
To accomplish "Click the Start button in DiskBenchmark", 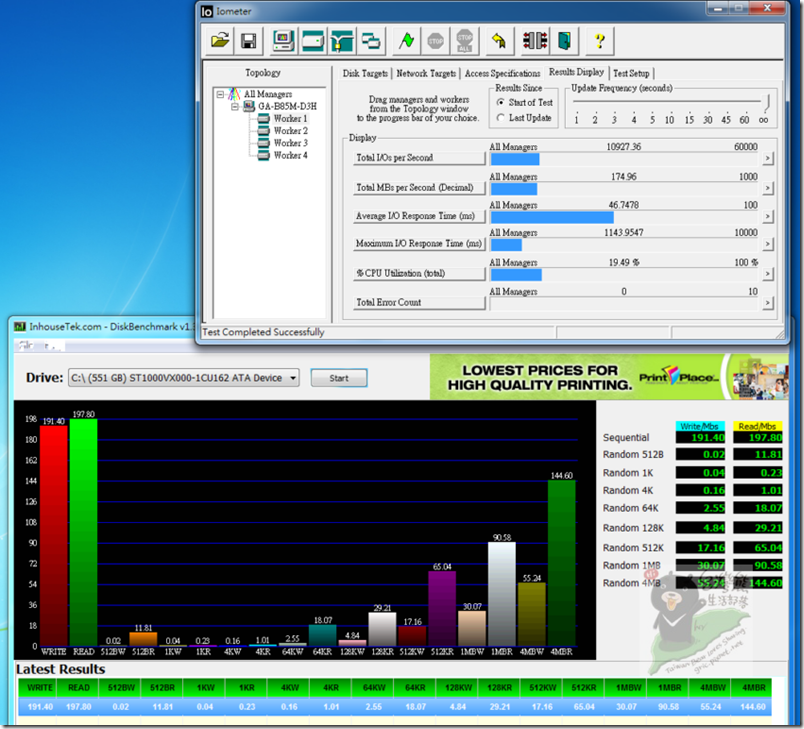I will pos(338,378).
